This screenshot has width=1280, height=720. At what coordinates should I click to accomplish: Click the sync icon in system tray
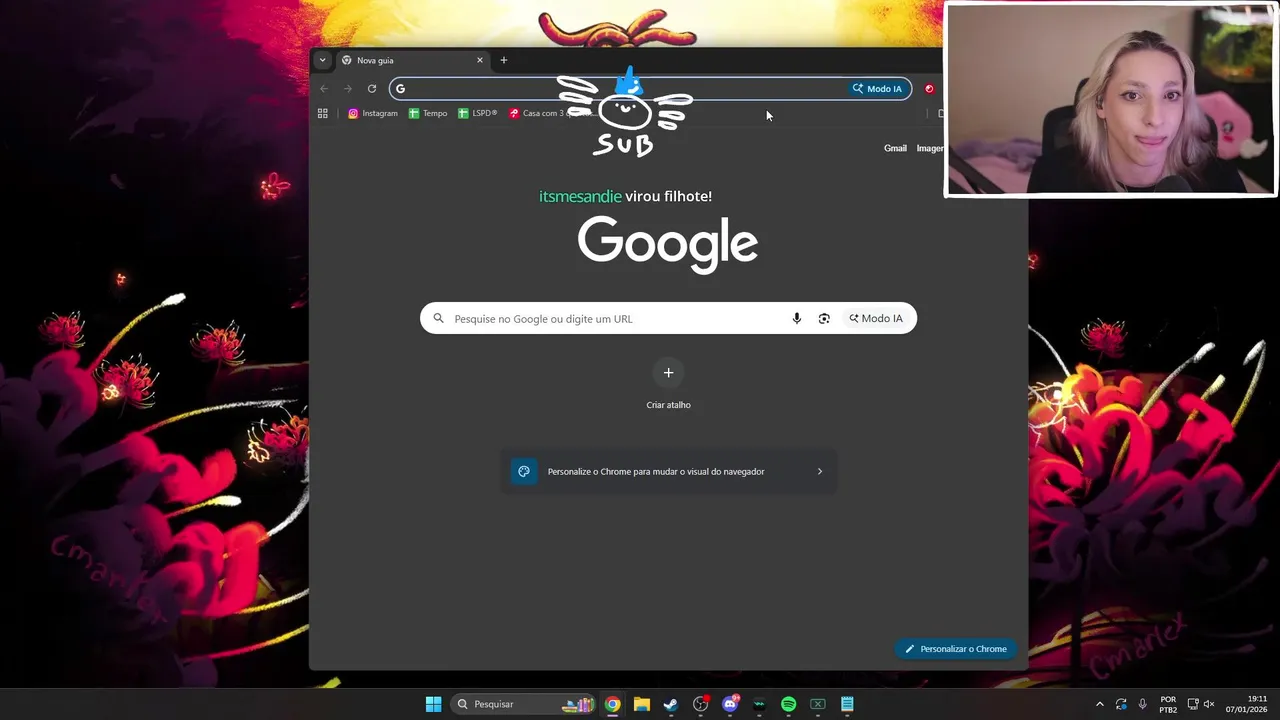click(1121, 704)
